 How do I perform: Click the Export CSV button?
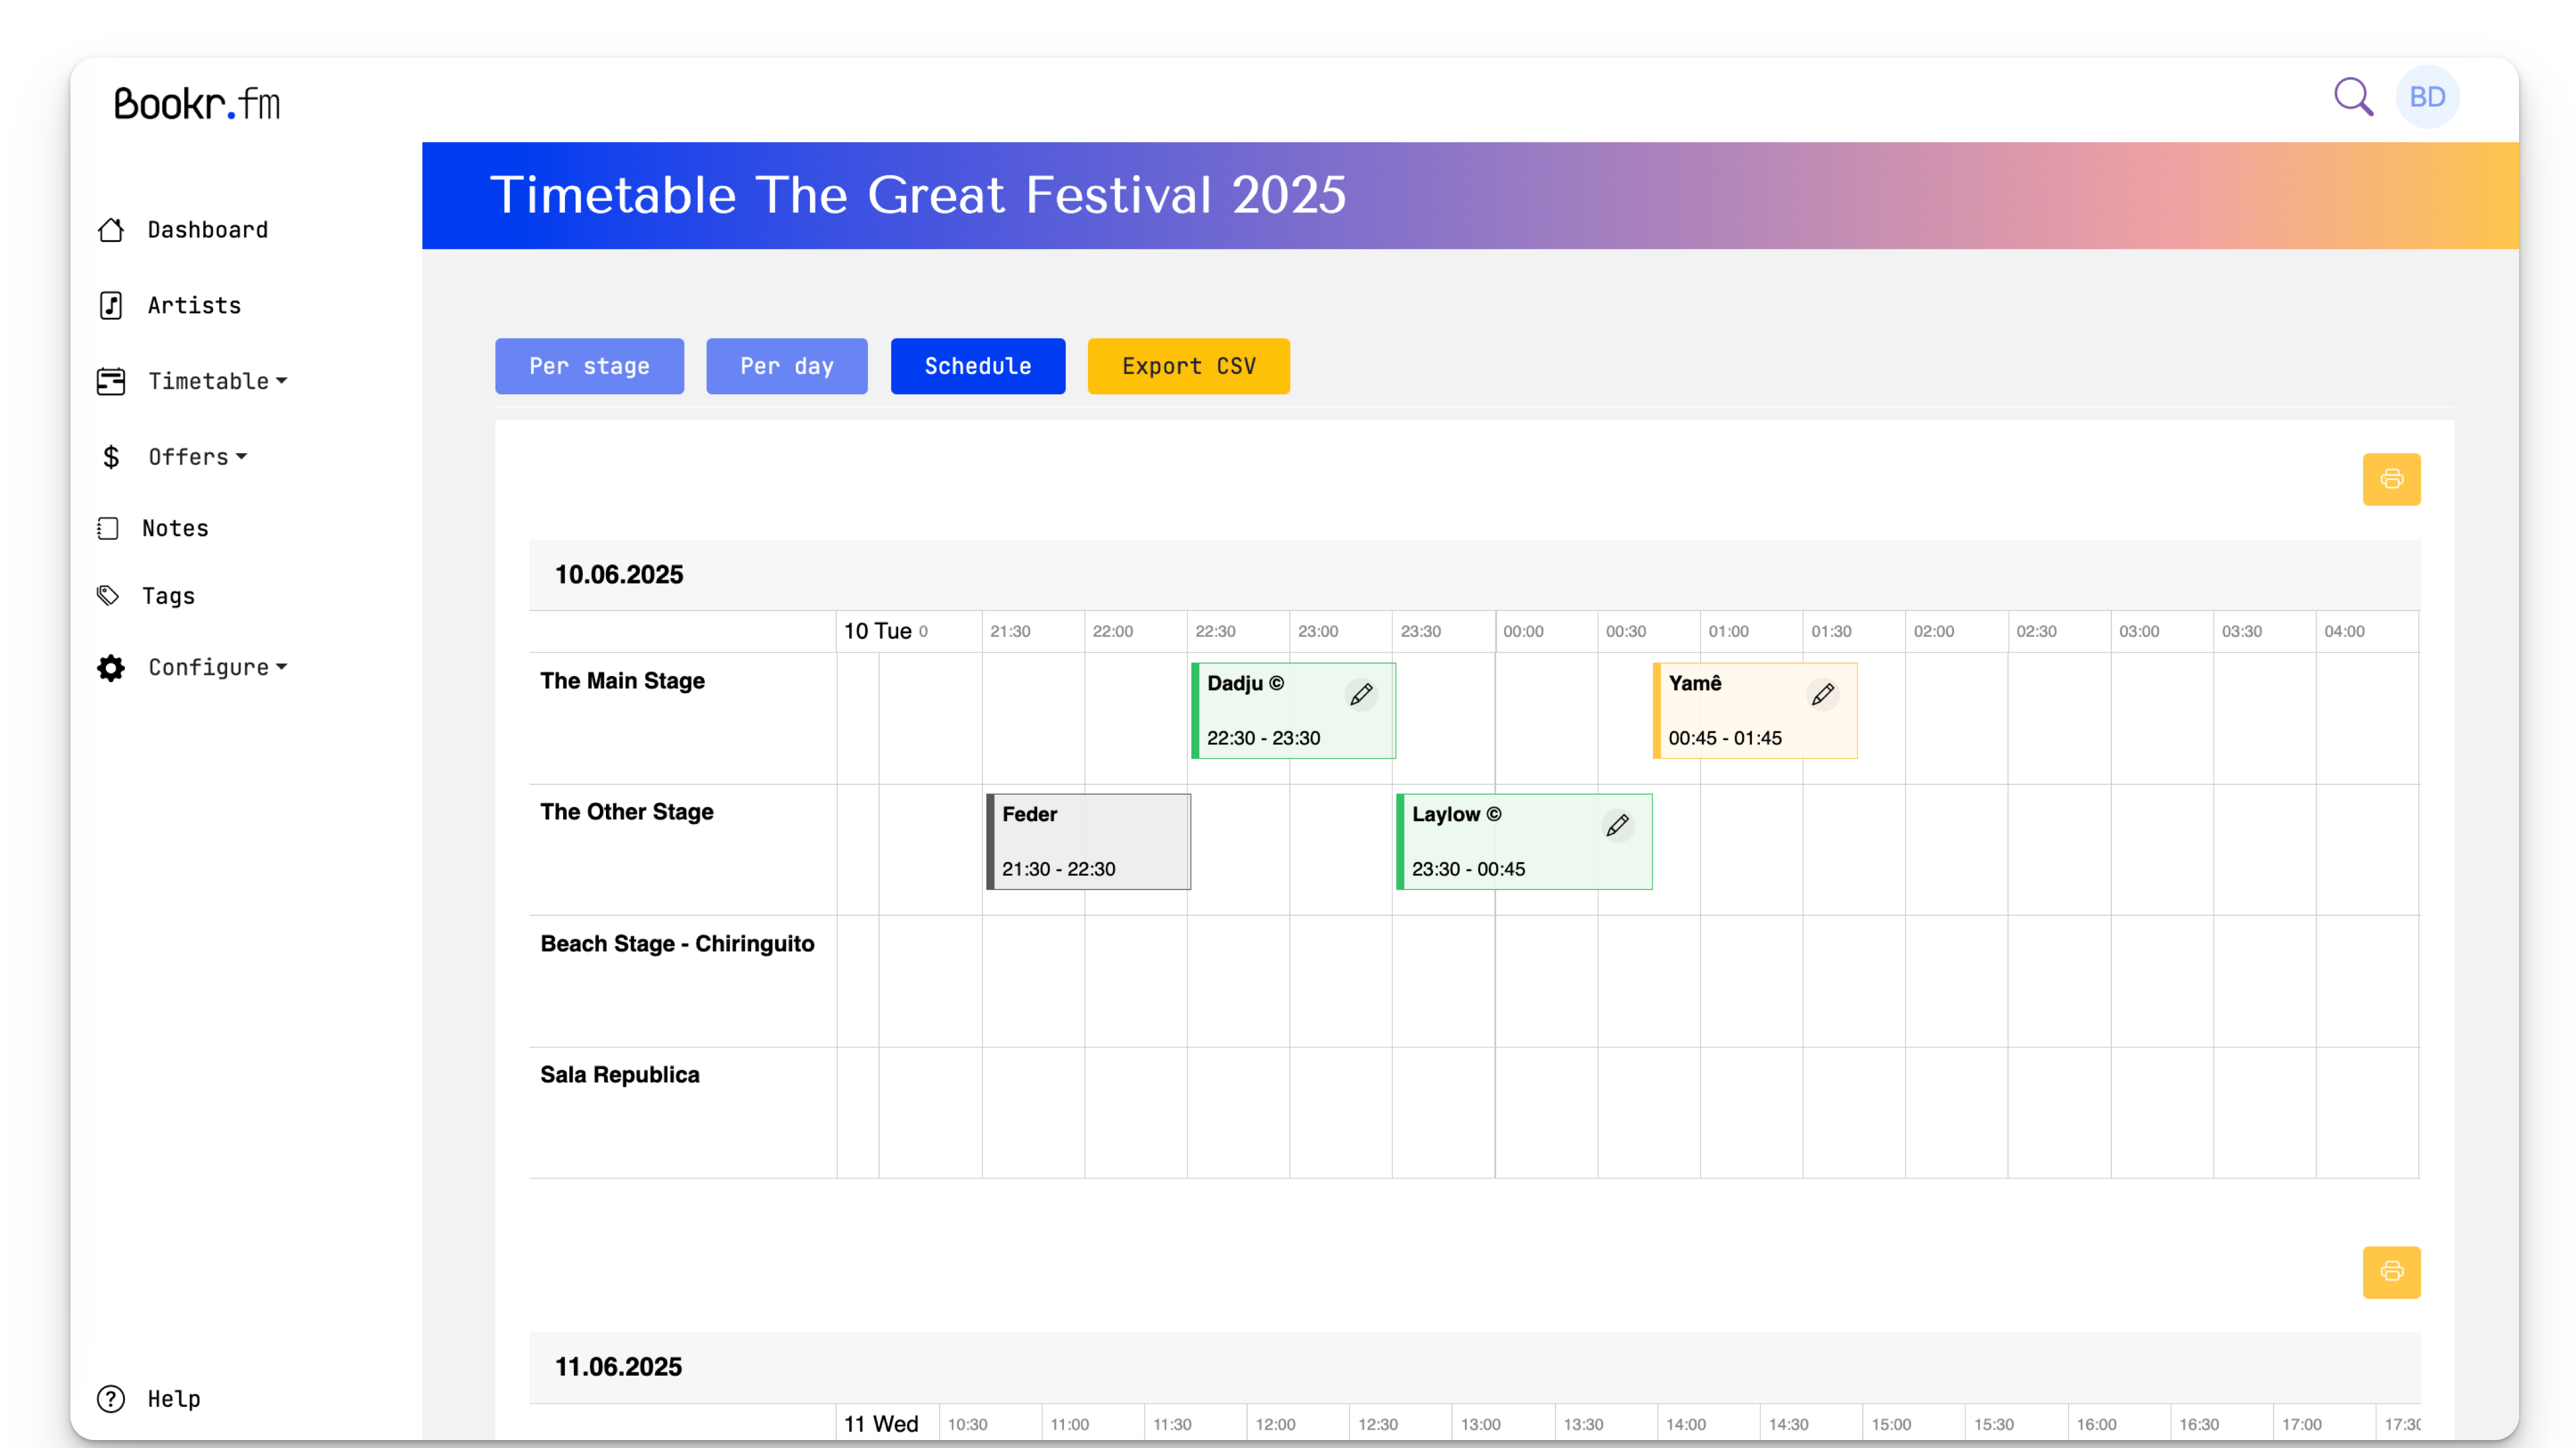point(1188,366)
